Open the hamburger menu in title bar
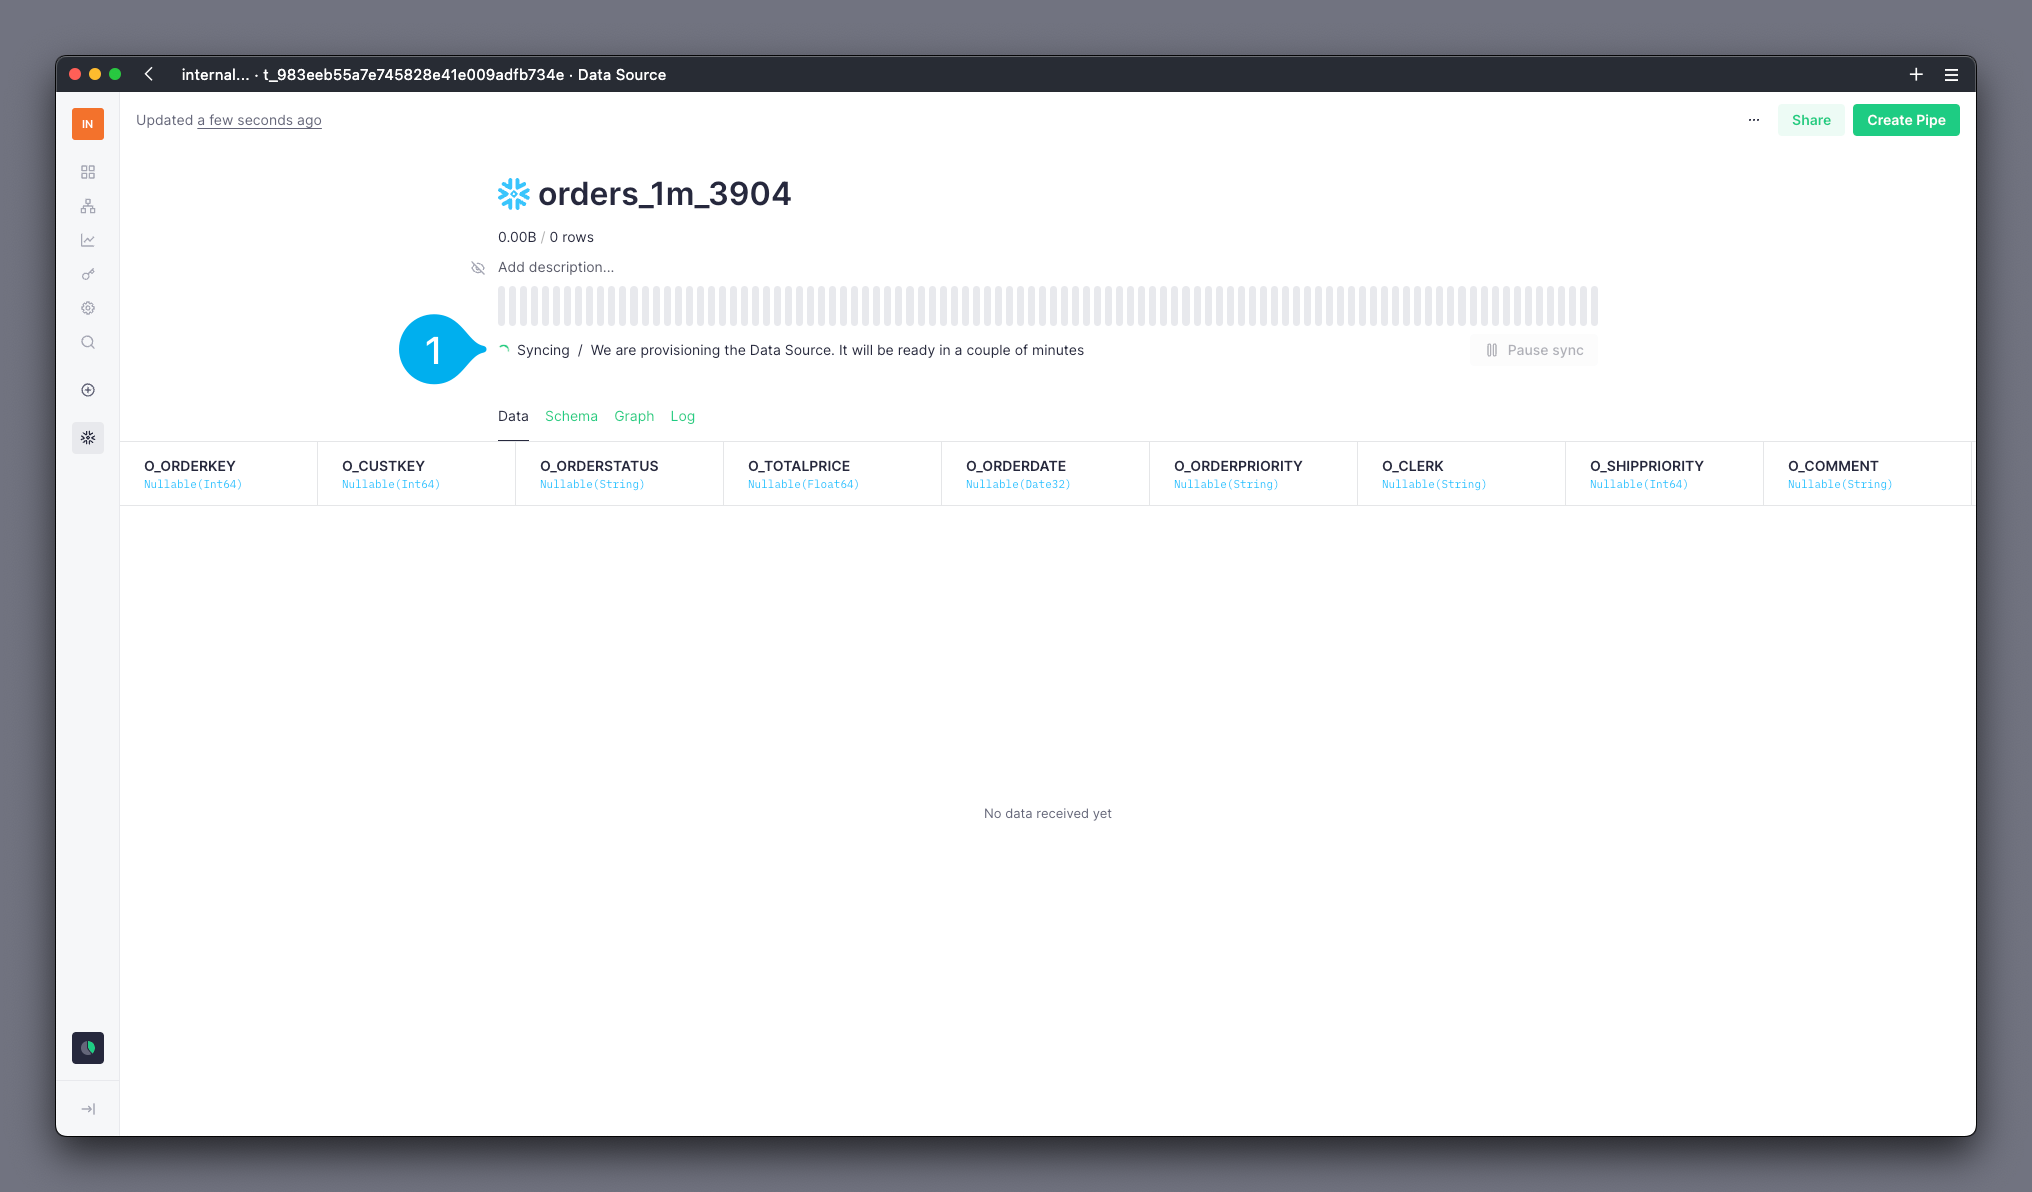 [x=1951, y=75]
